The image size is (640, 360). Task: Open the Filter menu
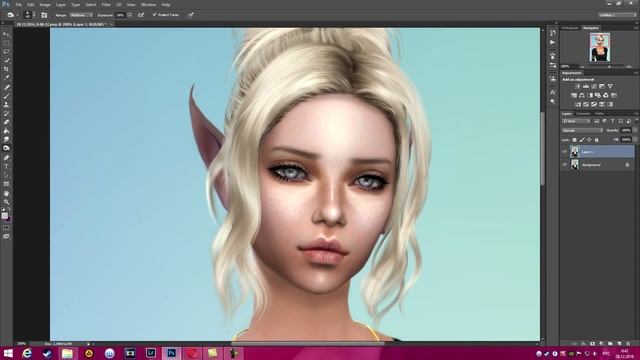click(x=106, y=5)
